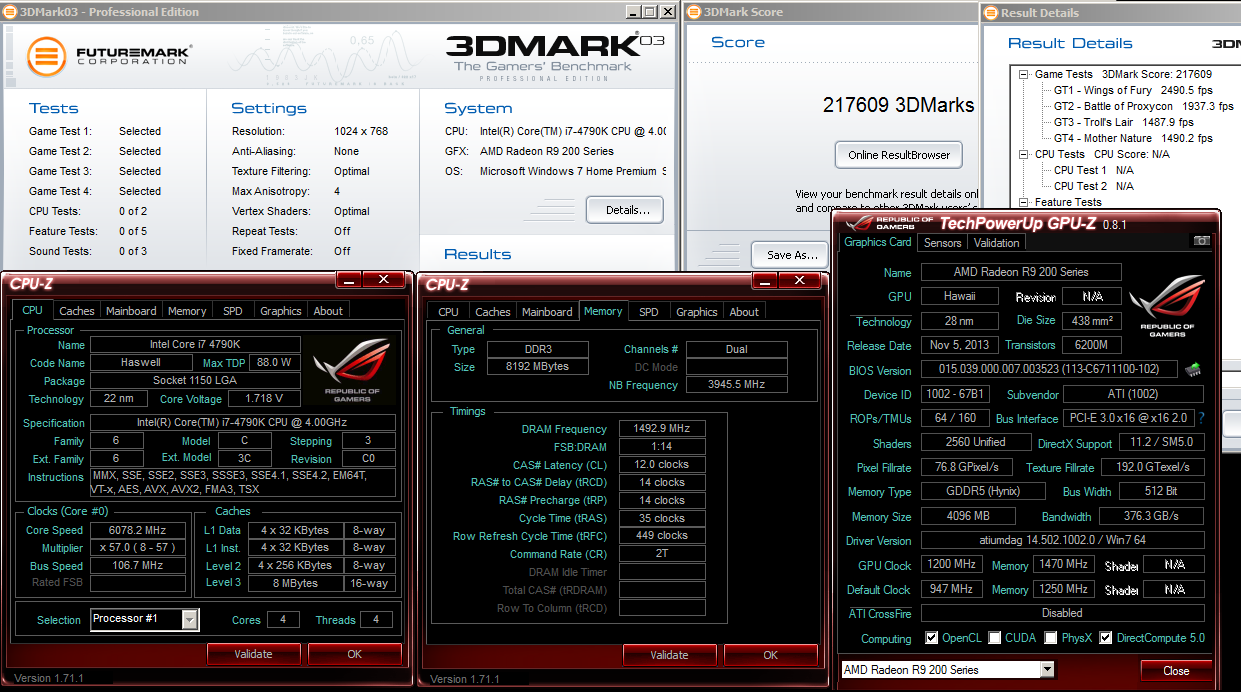1241x692 pixels.
Task: Select the CPU Test 2 N/A row
Action: pos(1094,186)
